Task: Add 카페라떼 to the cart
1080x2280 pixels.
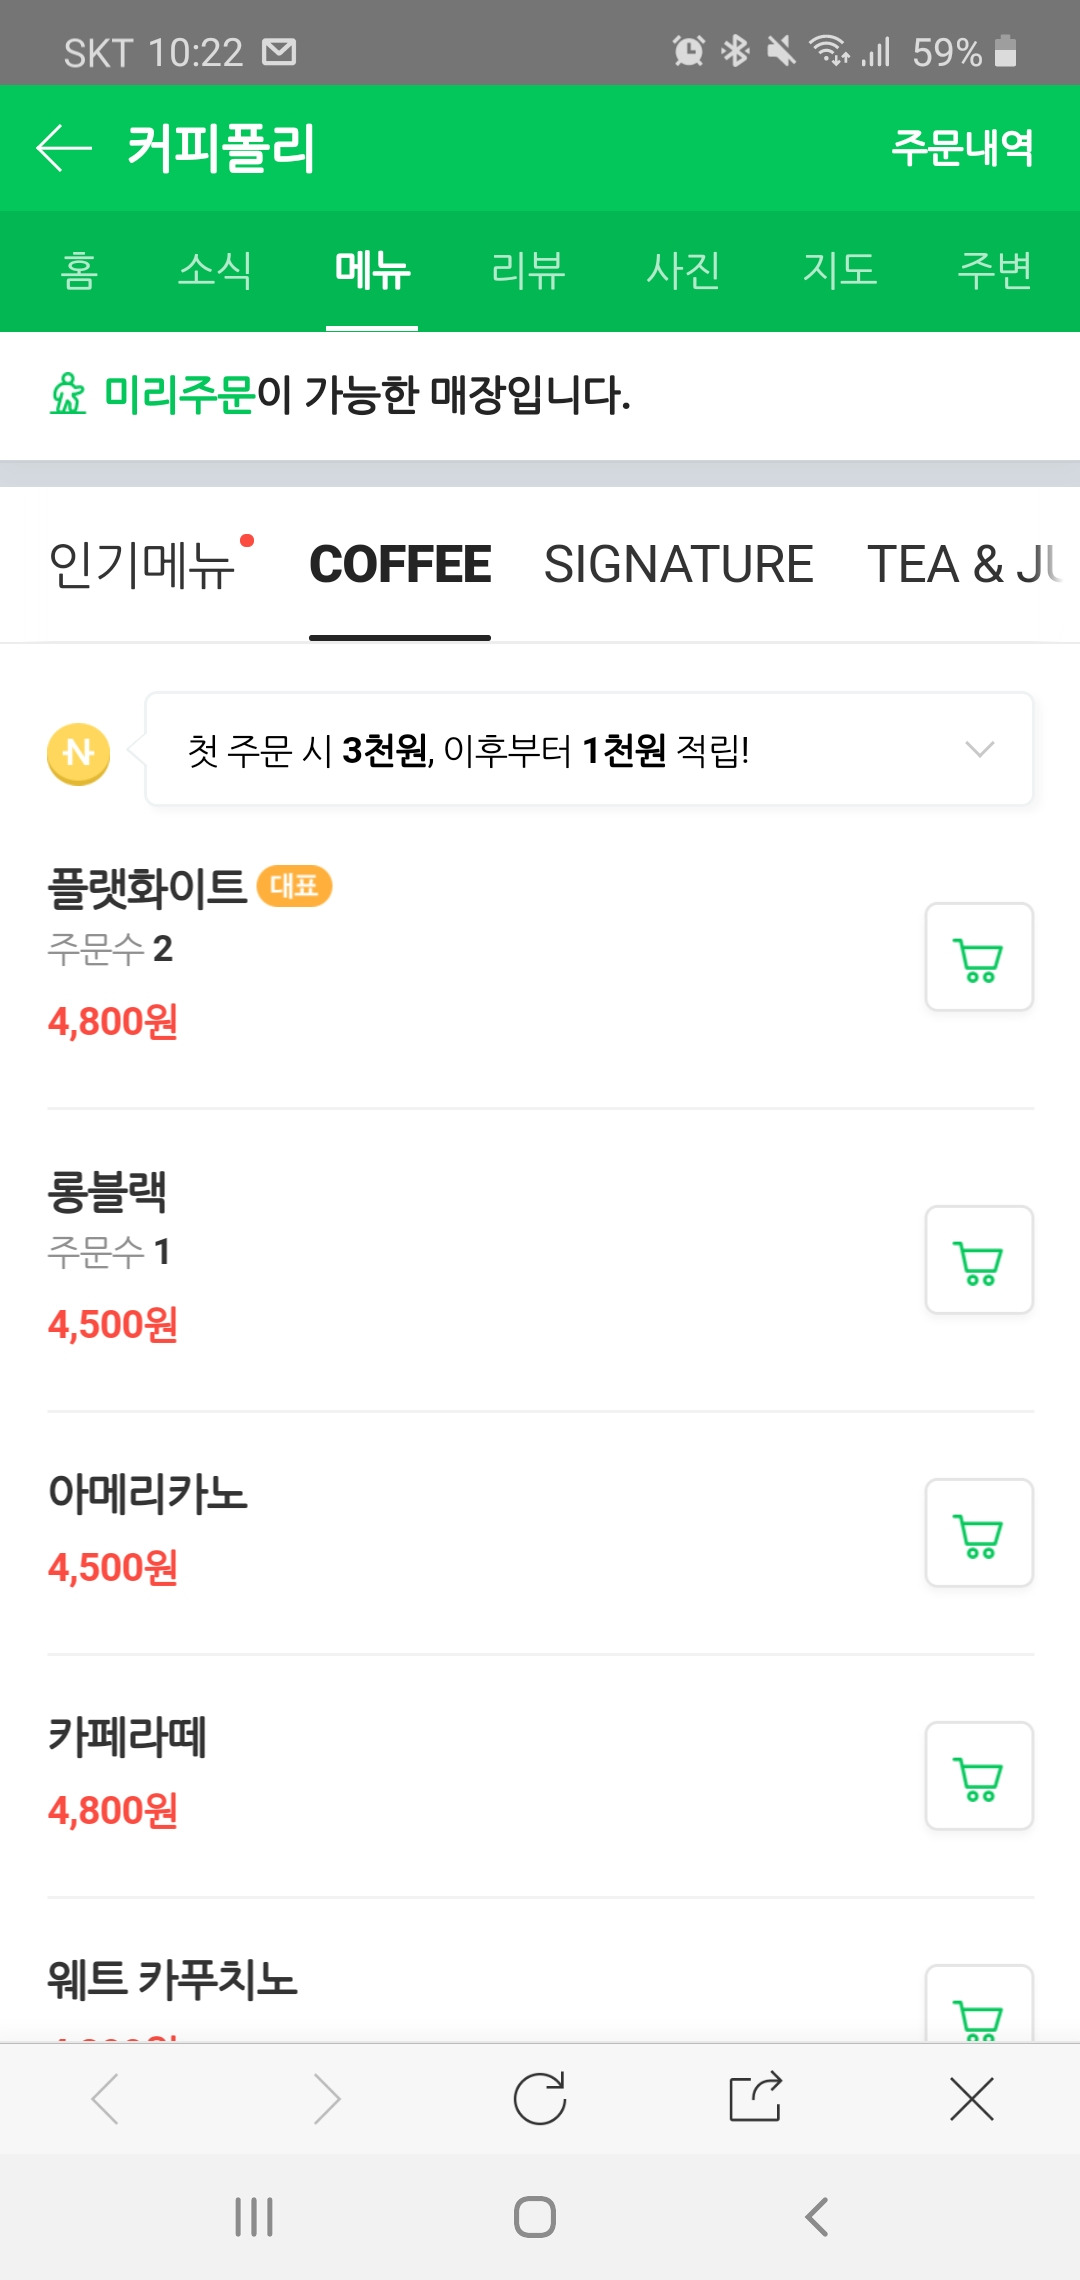Action: pos(979,1776)
